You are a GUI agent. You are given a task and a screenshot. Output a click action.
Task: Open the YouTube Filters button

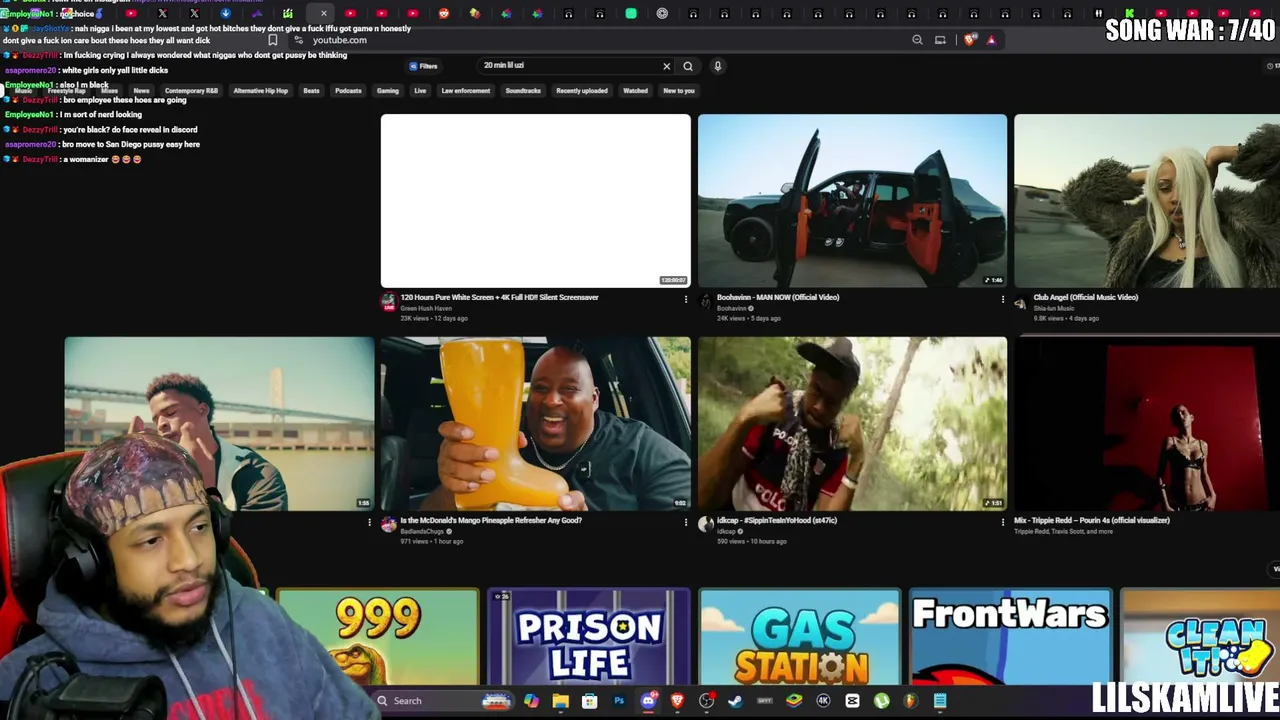point(423,66)
